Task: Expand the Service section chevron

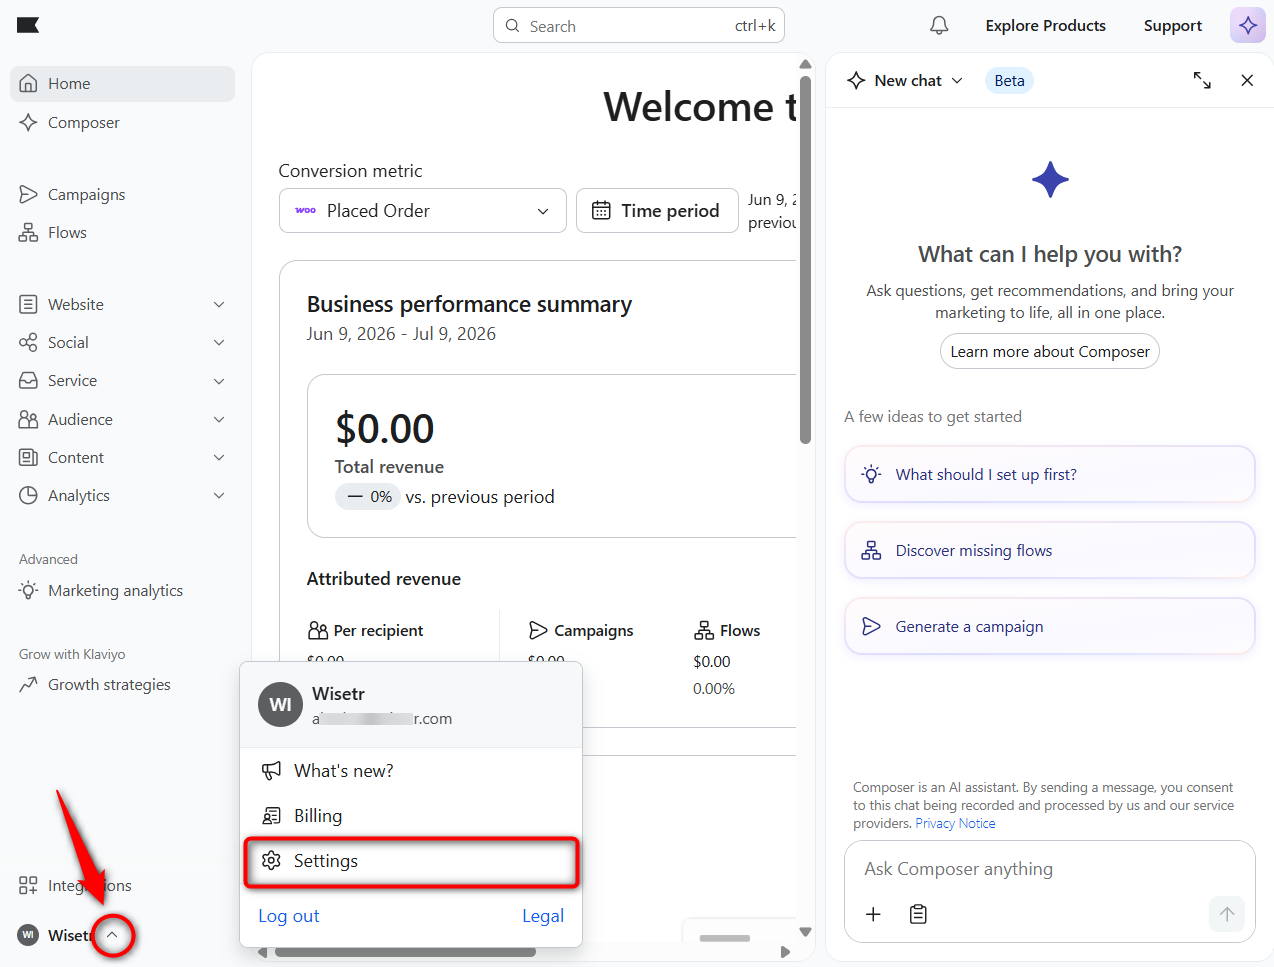Action: (219, 381)
